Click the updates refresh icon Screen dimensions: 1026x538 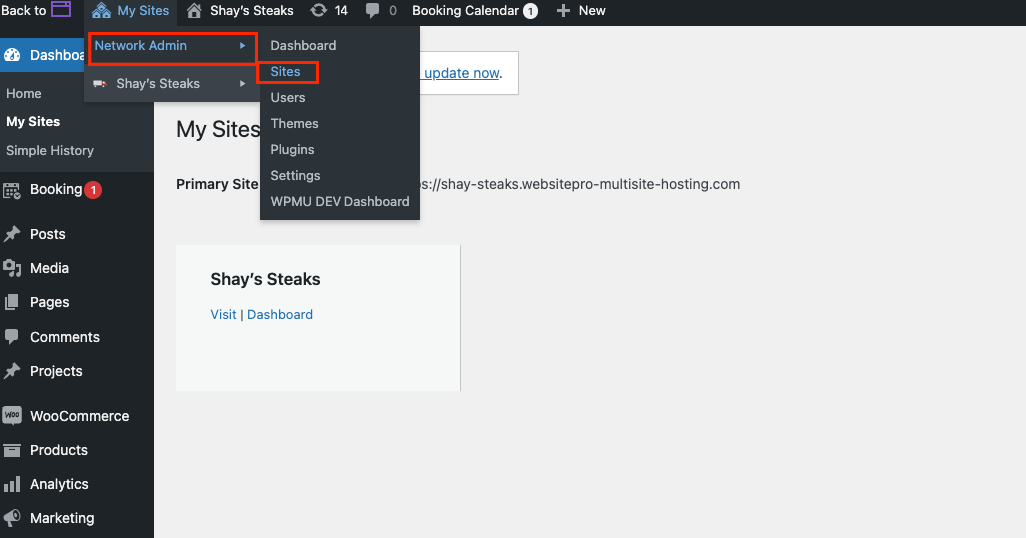click(x=319, y=11)
